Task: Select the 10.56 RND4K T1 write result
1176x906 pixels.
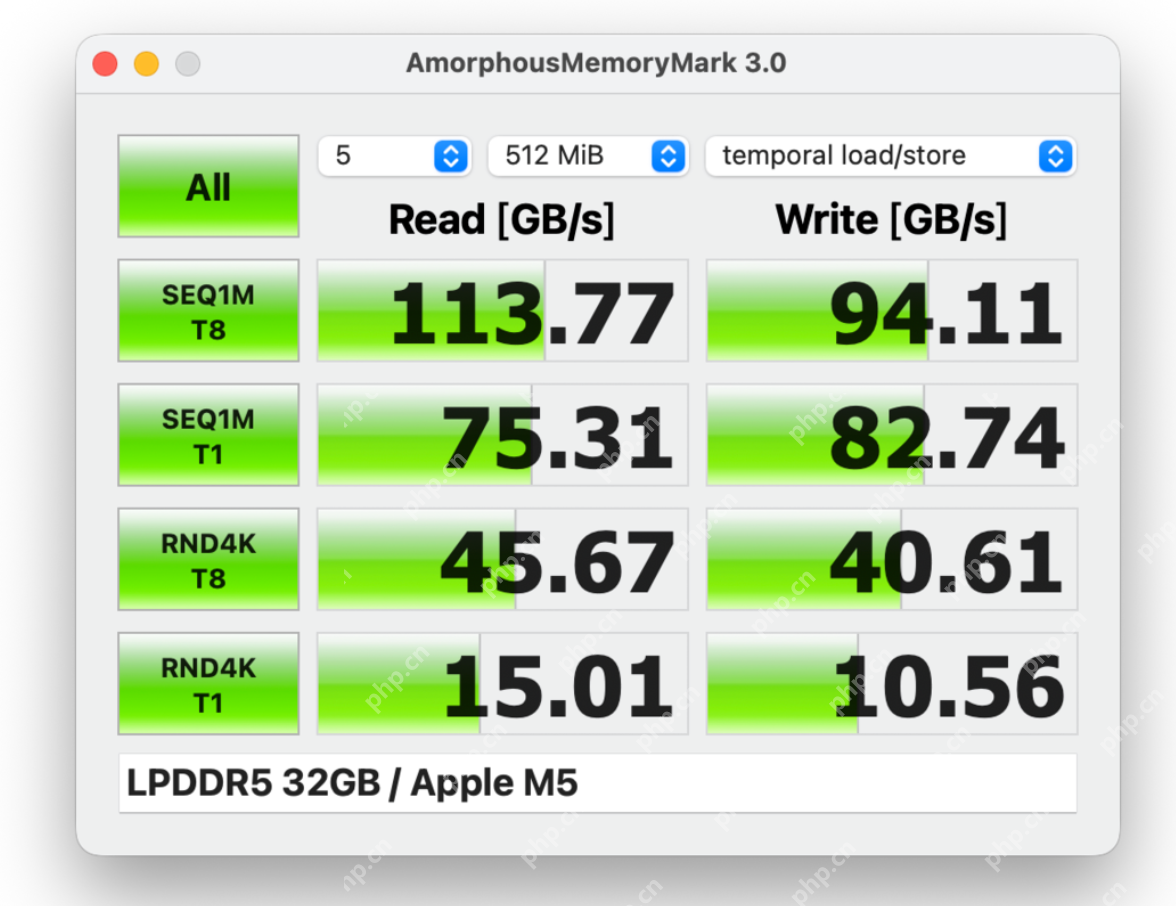Action: 891,684
